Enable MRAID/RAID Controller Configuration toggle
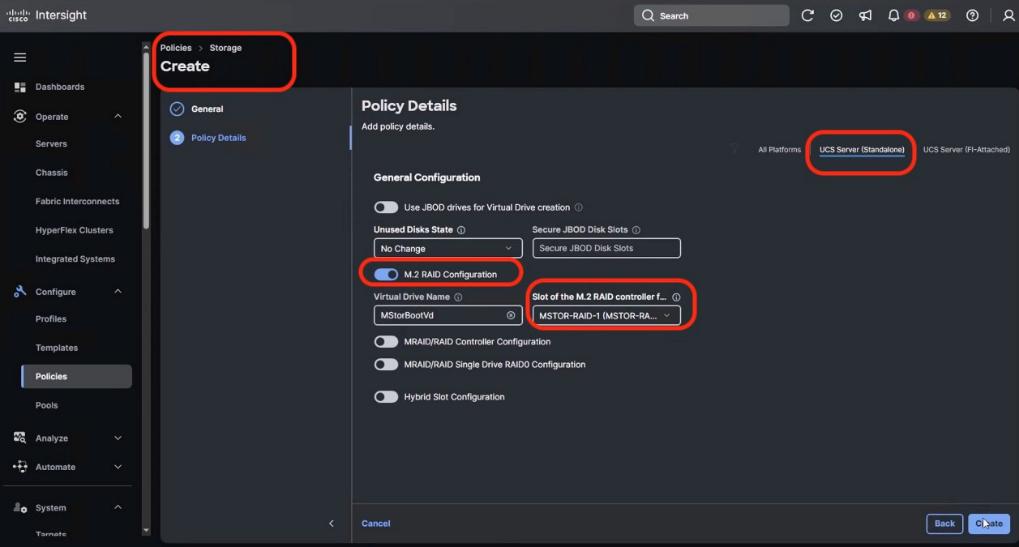Image resolution: width=1019 pixels, height=547 pixels. (x=386, y=342)
